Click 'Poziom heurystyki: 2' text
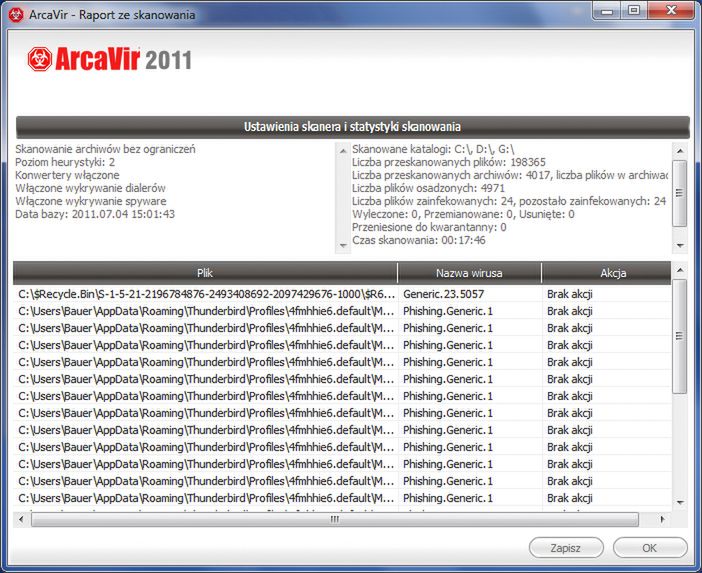This screenshot has height=573, width=702. coord(65,162)
